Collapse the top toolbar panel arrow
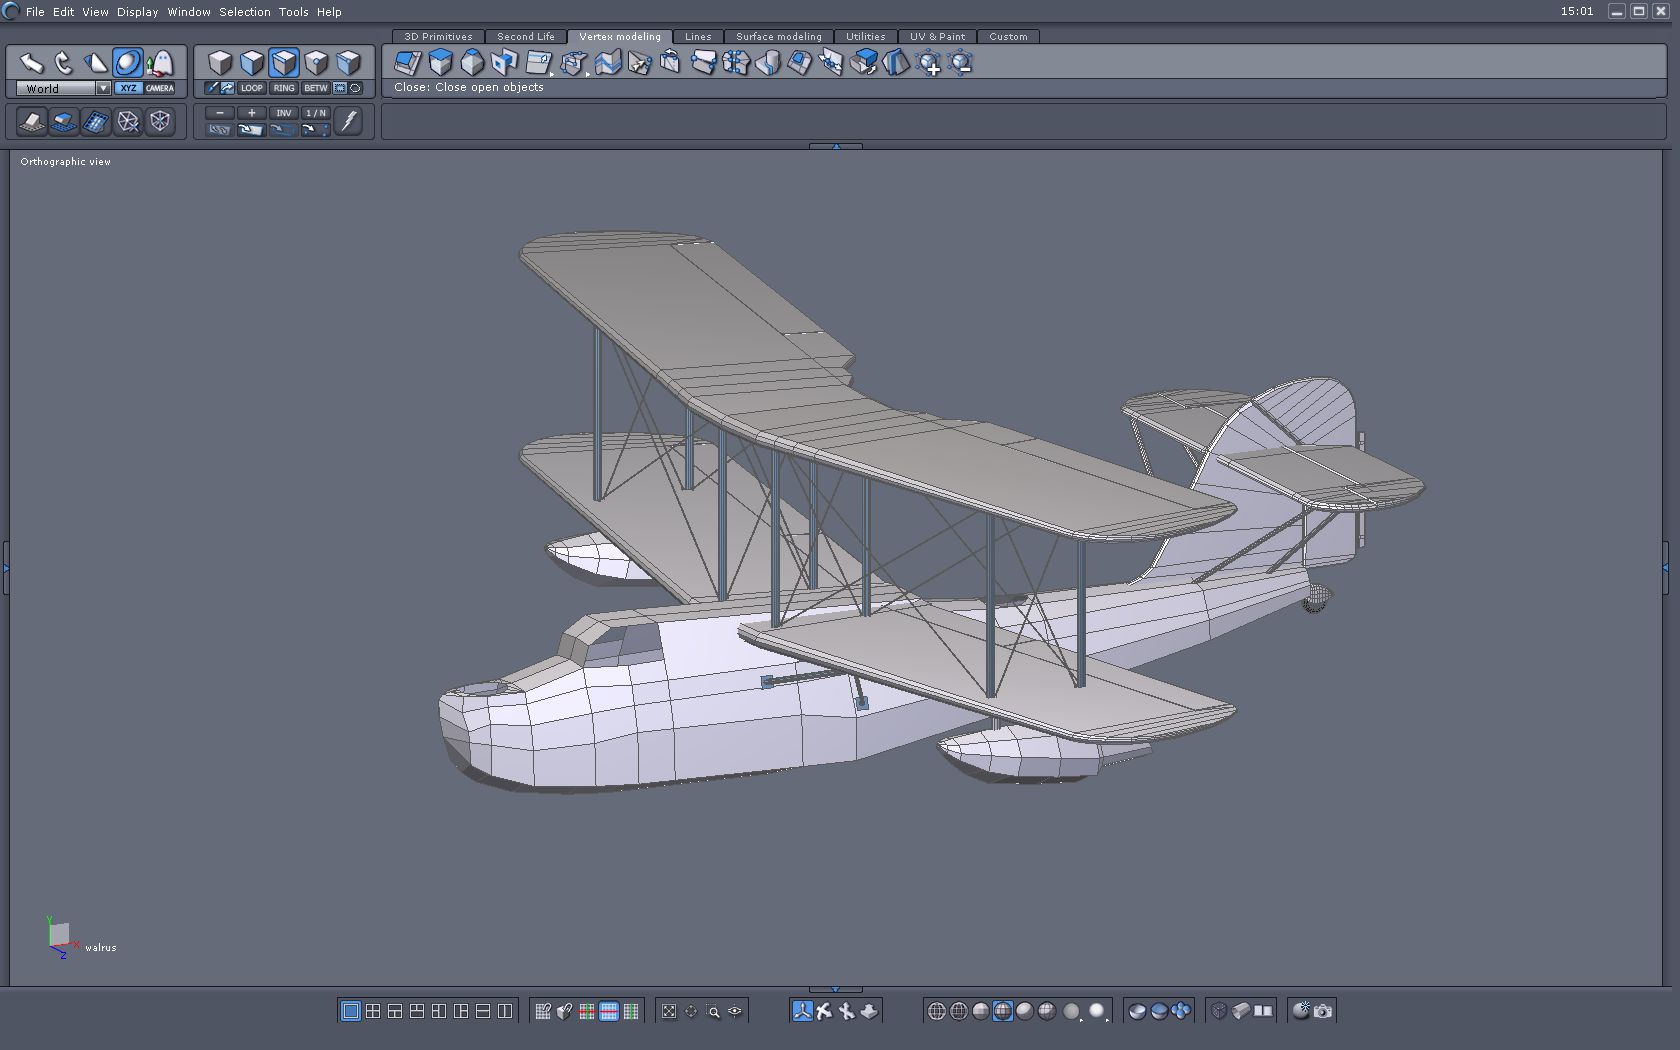 pyautogui.click(x=836, y=146)
